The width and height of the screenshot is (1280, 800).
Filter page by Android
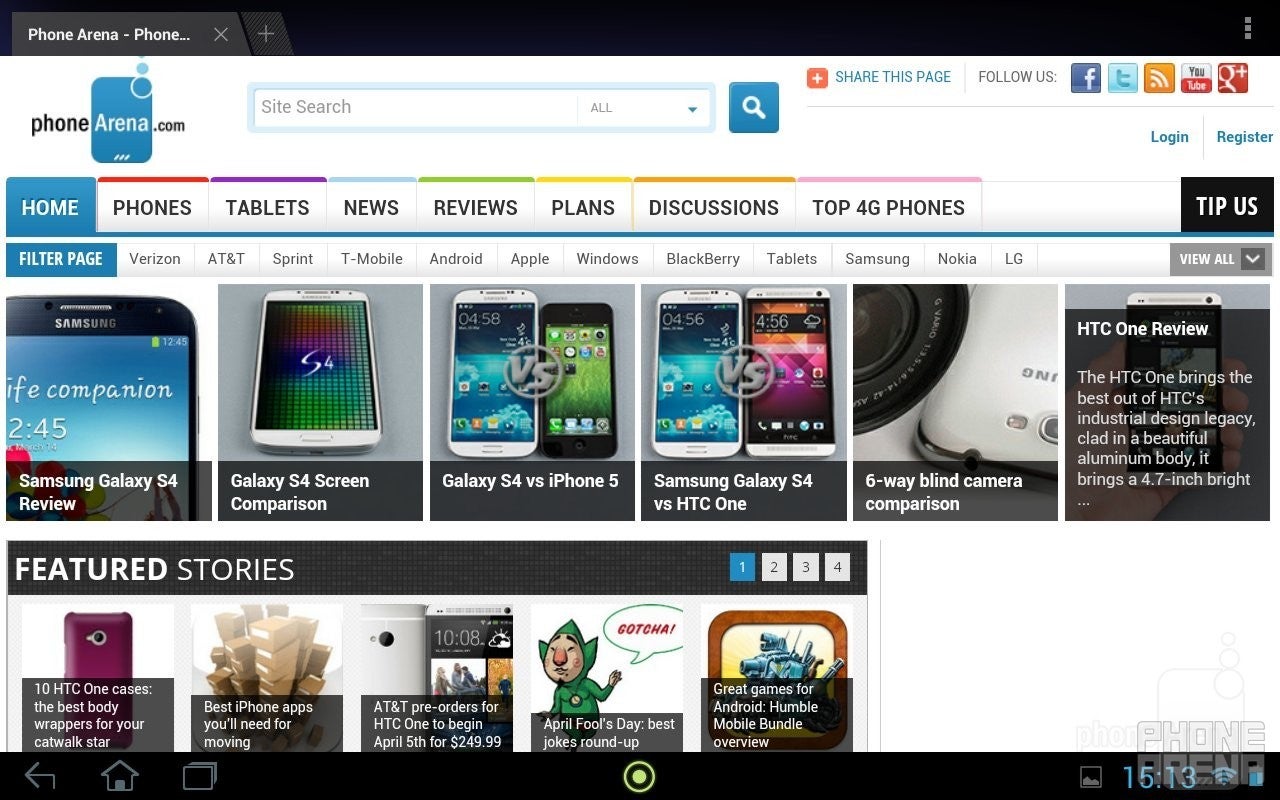456,259
